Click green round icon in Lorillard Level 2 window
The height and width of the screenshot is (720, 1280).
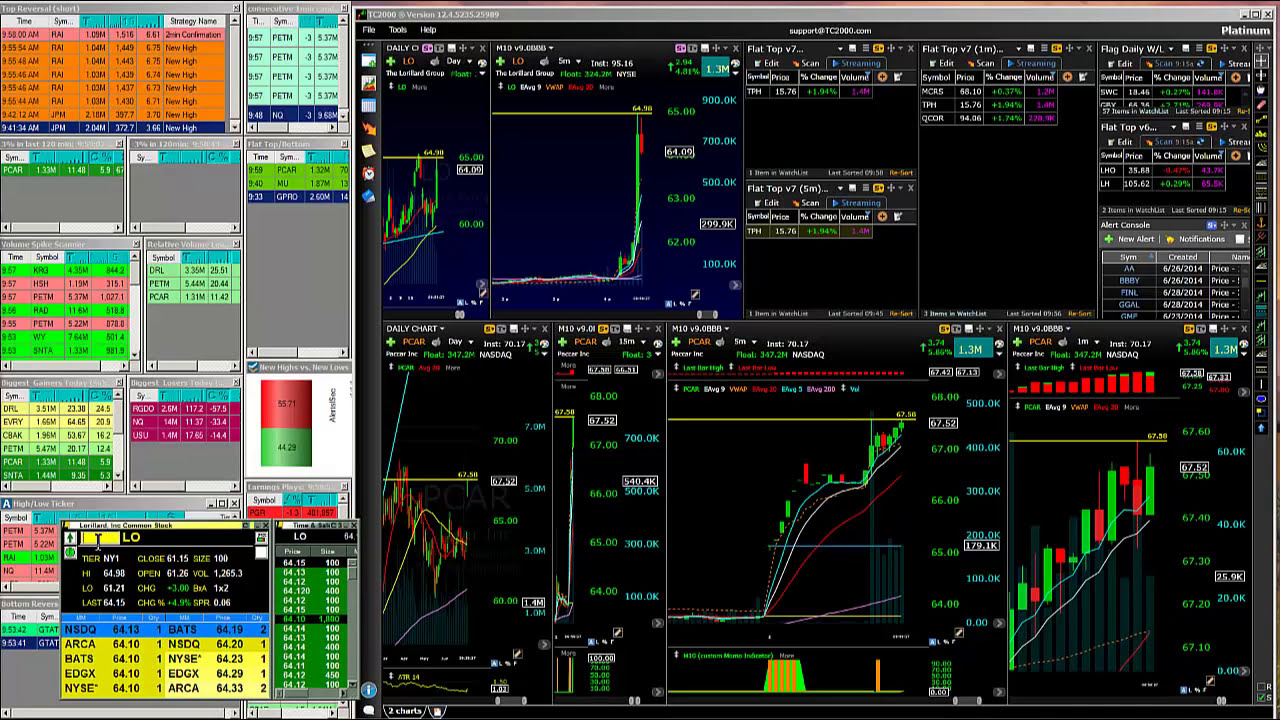pyautogui.click(x=70, y=551)
